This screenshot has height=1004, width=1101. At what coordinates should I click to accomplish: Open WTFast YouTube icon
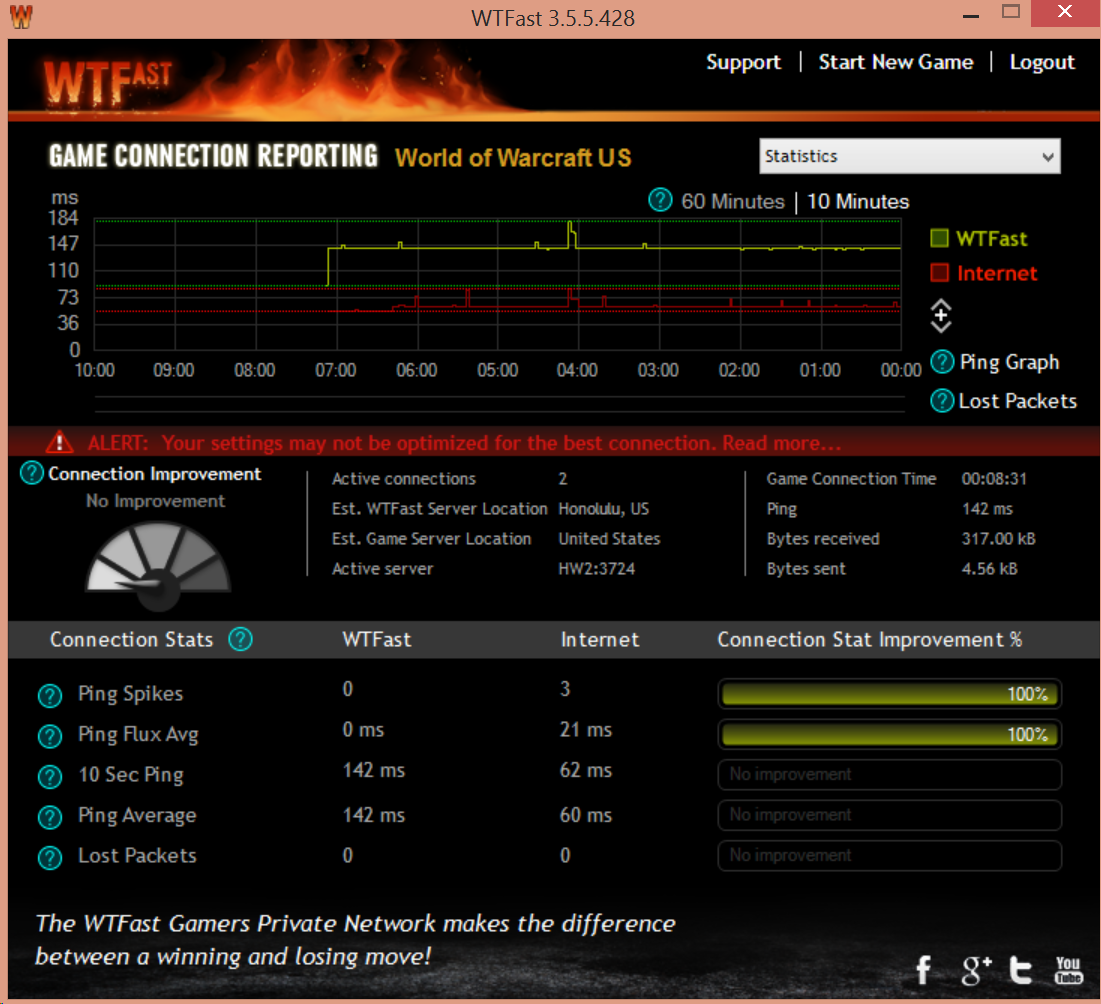click(x=1068, y=970)
